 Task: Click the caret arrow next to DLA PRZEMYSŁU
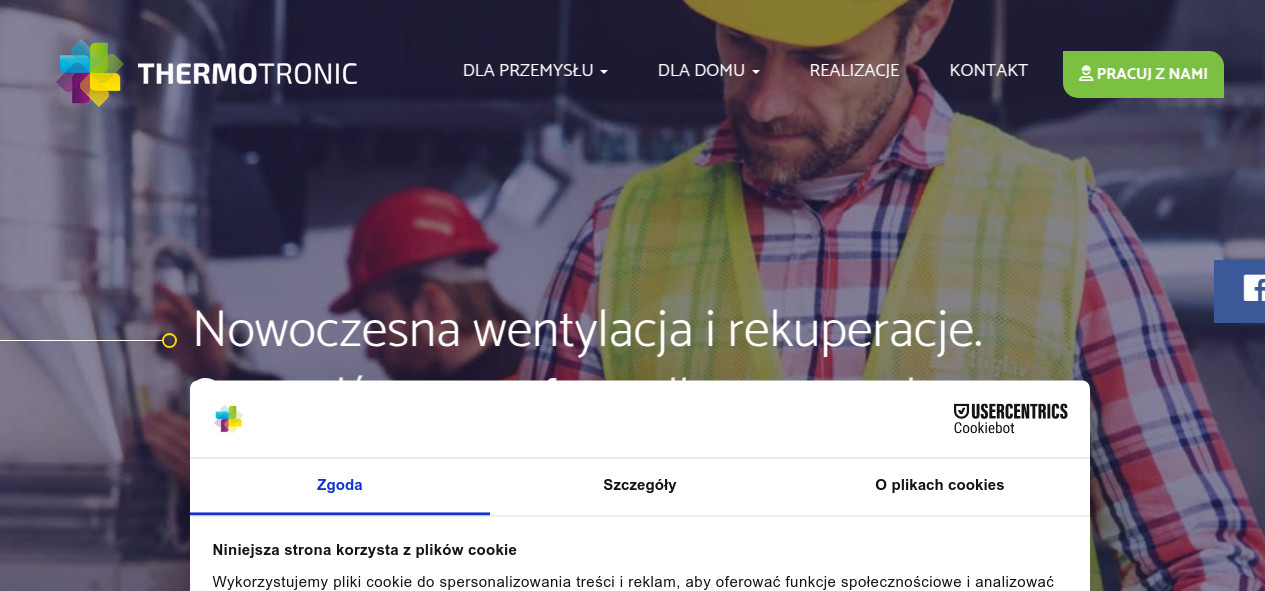604,73
